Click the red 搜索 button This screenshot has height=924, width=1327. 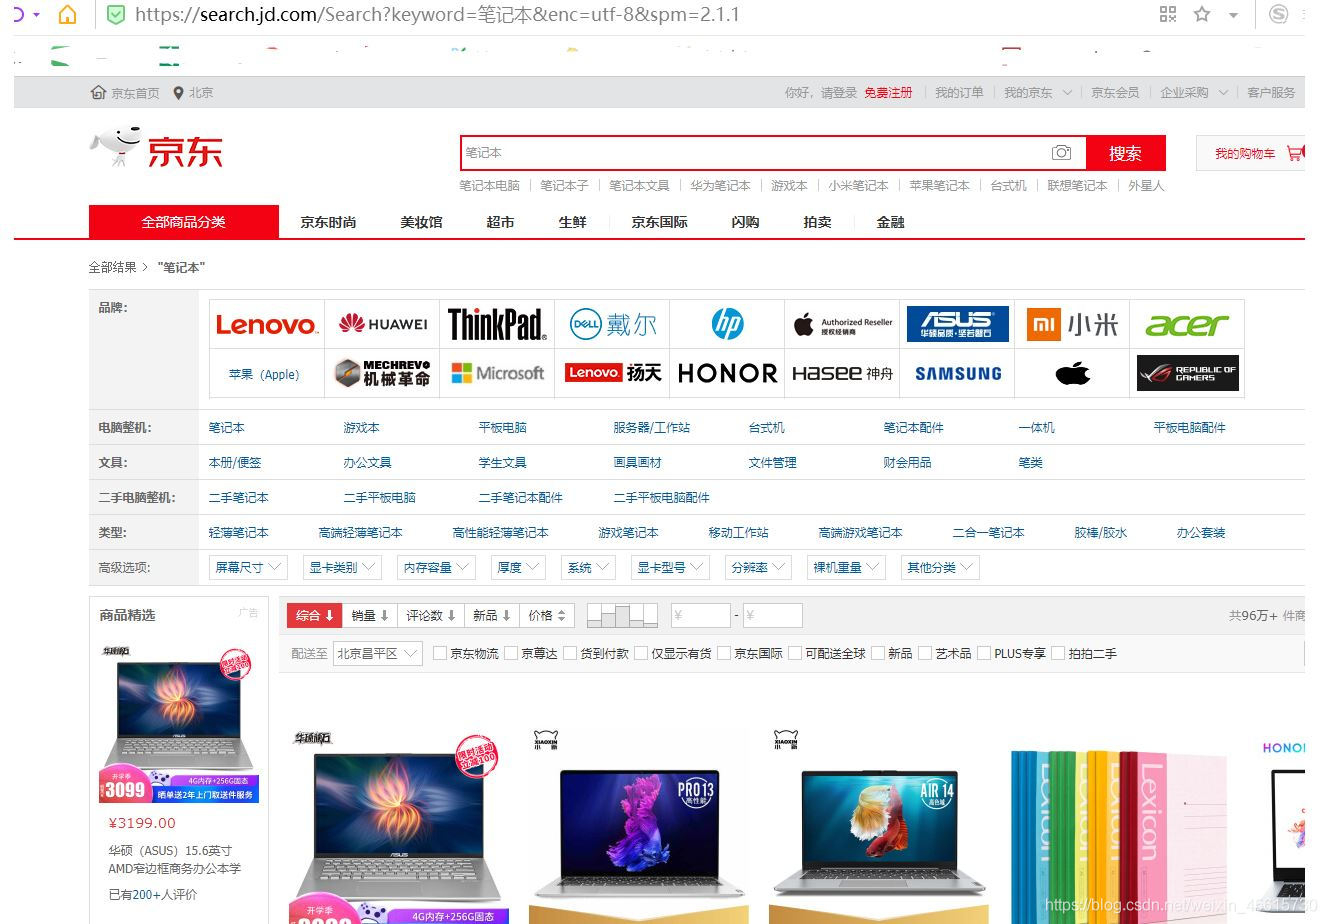[1125, 153]
